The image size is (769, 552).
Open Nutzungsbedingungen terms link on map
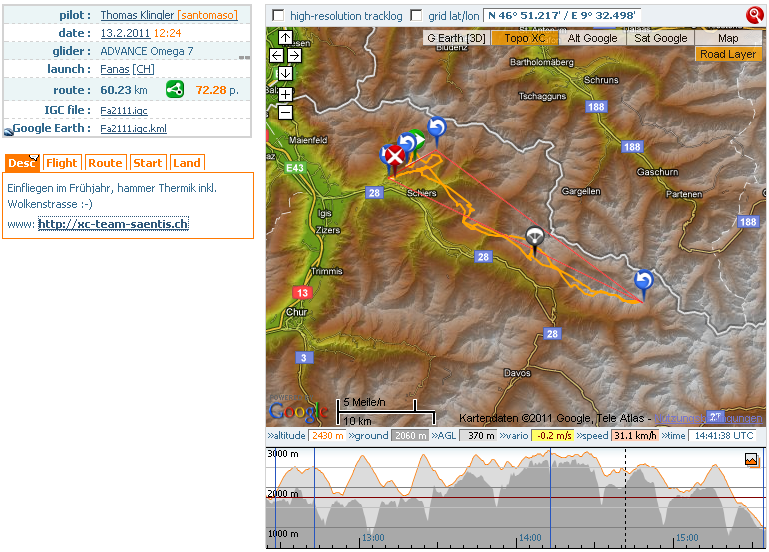pos(708,419)
